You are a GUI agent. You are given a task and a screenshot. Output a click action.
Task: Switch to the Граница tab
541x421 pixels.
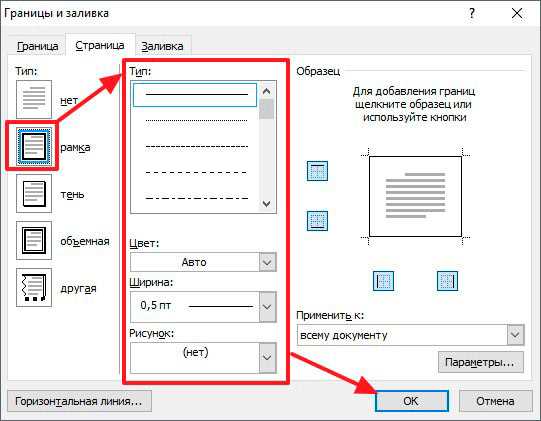[x=38, y=46]
